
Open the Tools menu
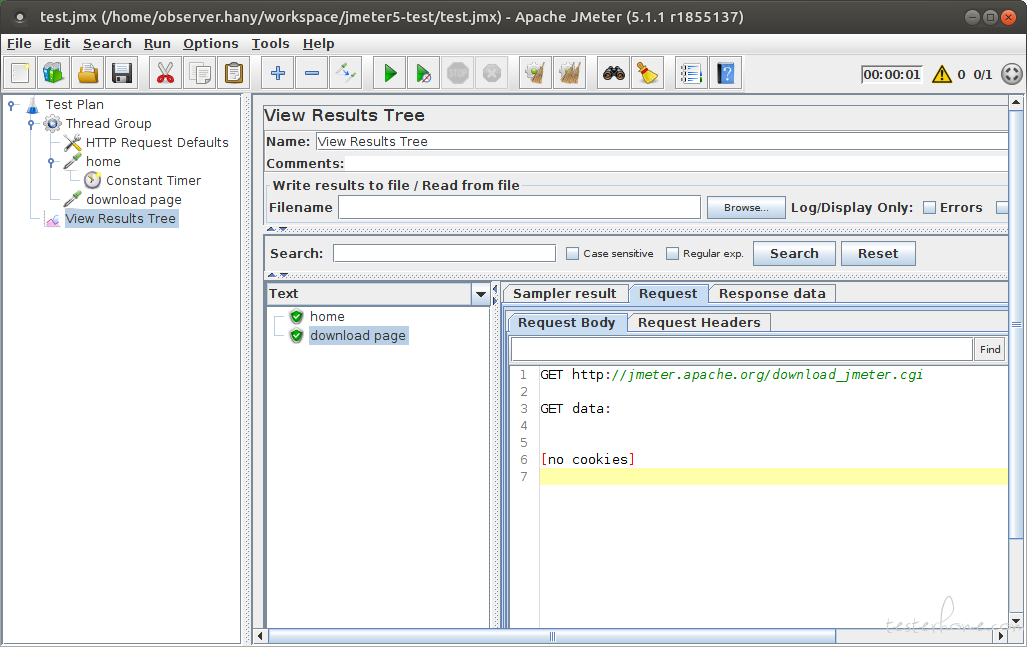click(271, 44)
